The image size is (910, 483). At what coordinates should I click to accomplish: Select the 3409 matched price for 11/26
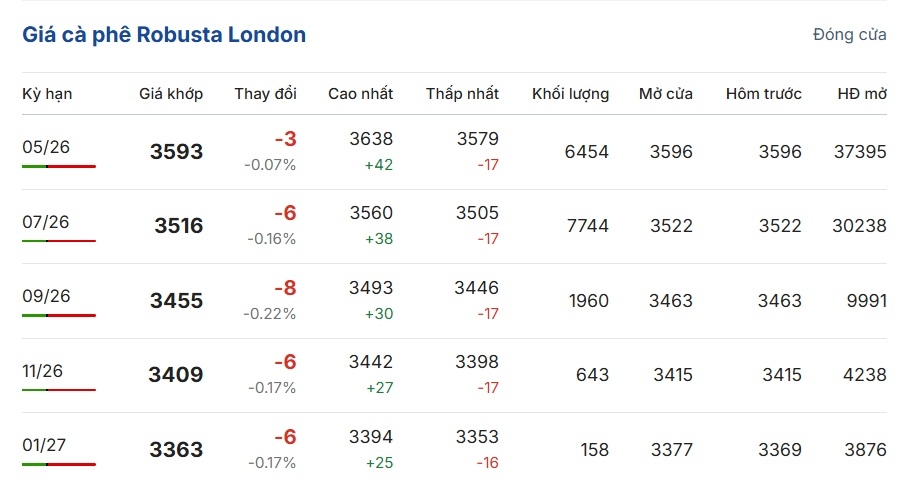176,375
